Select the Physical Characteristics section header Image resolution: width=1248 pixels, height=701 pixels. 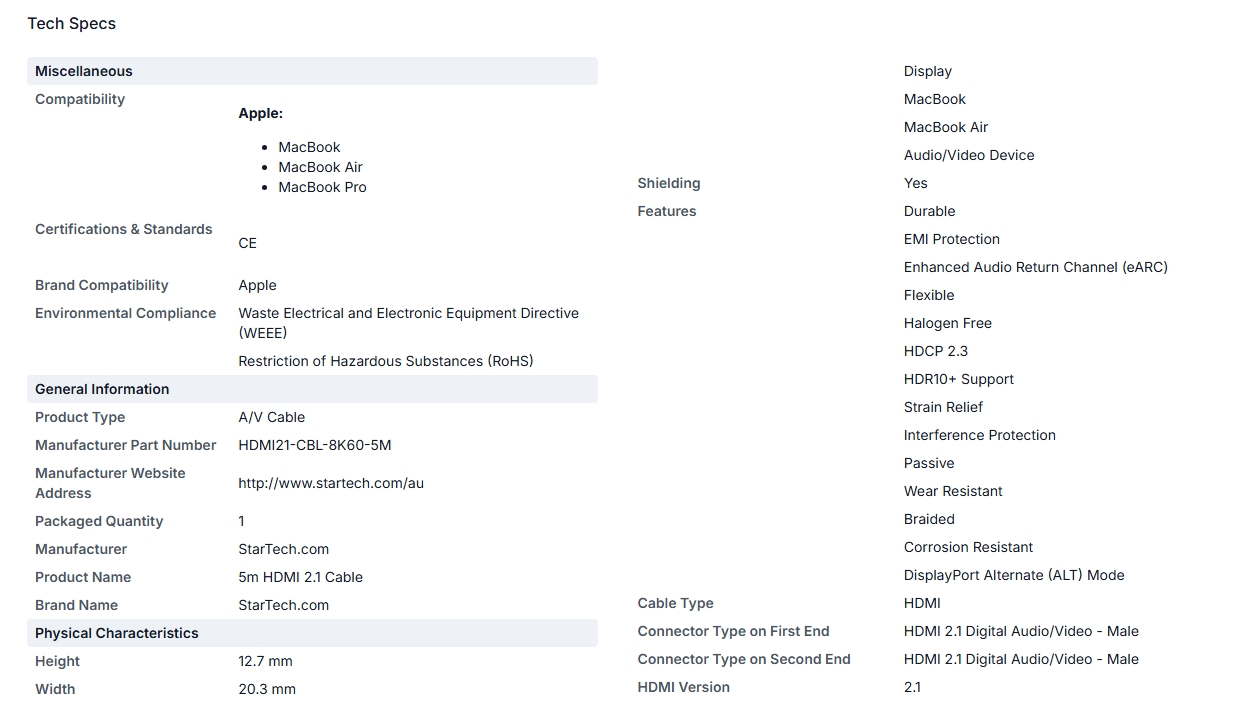click(x=312, y=633)
